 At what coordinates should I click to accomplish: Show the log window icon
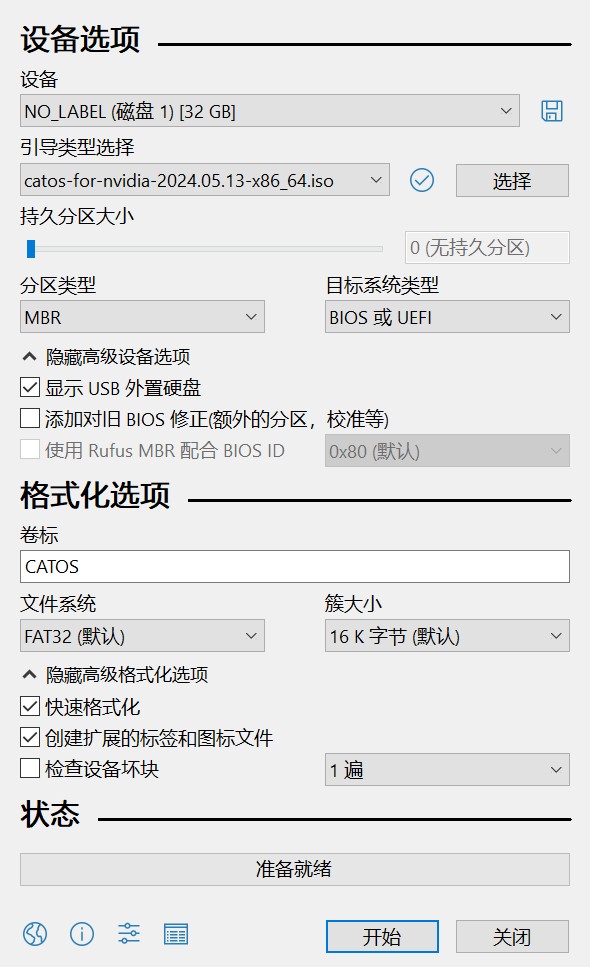tap(176, 934)
